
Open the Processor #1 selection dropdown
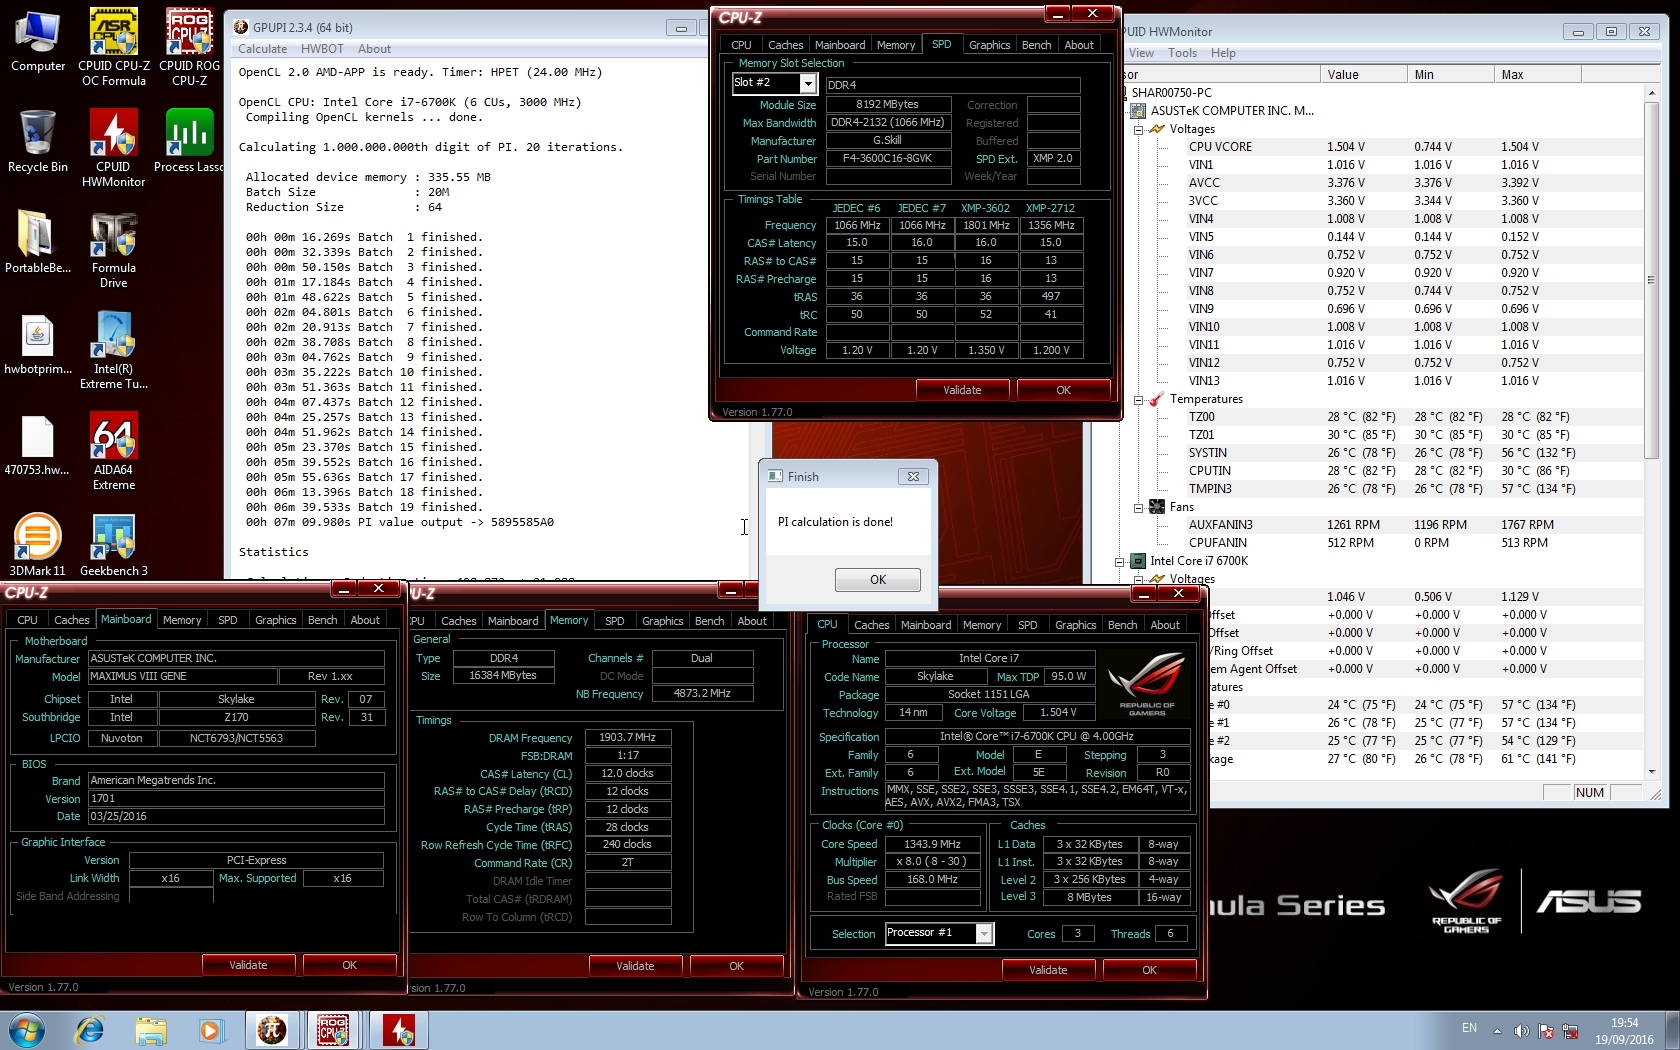[x=984, y=933]
